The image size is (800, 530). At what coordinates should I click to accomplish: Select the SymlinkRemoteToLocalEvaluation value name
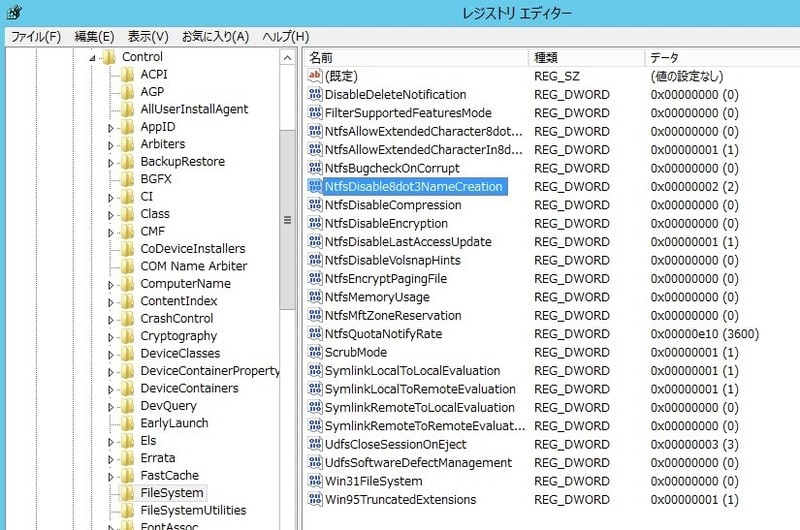(x=419, y=408)
